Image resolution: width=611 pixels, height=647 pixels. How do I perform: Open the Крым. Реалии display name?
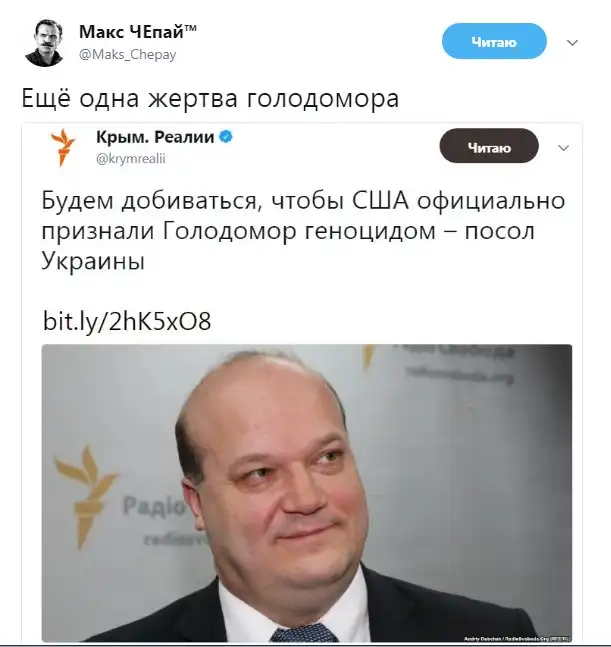click(x=155, y=137)
